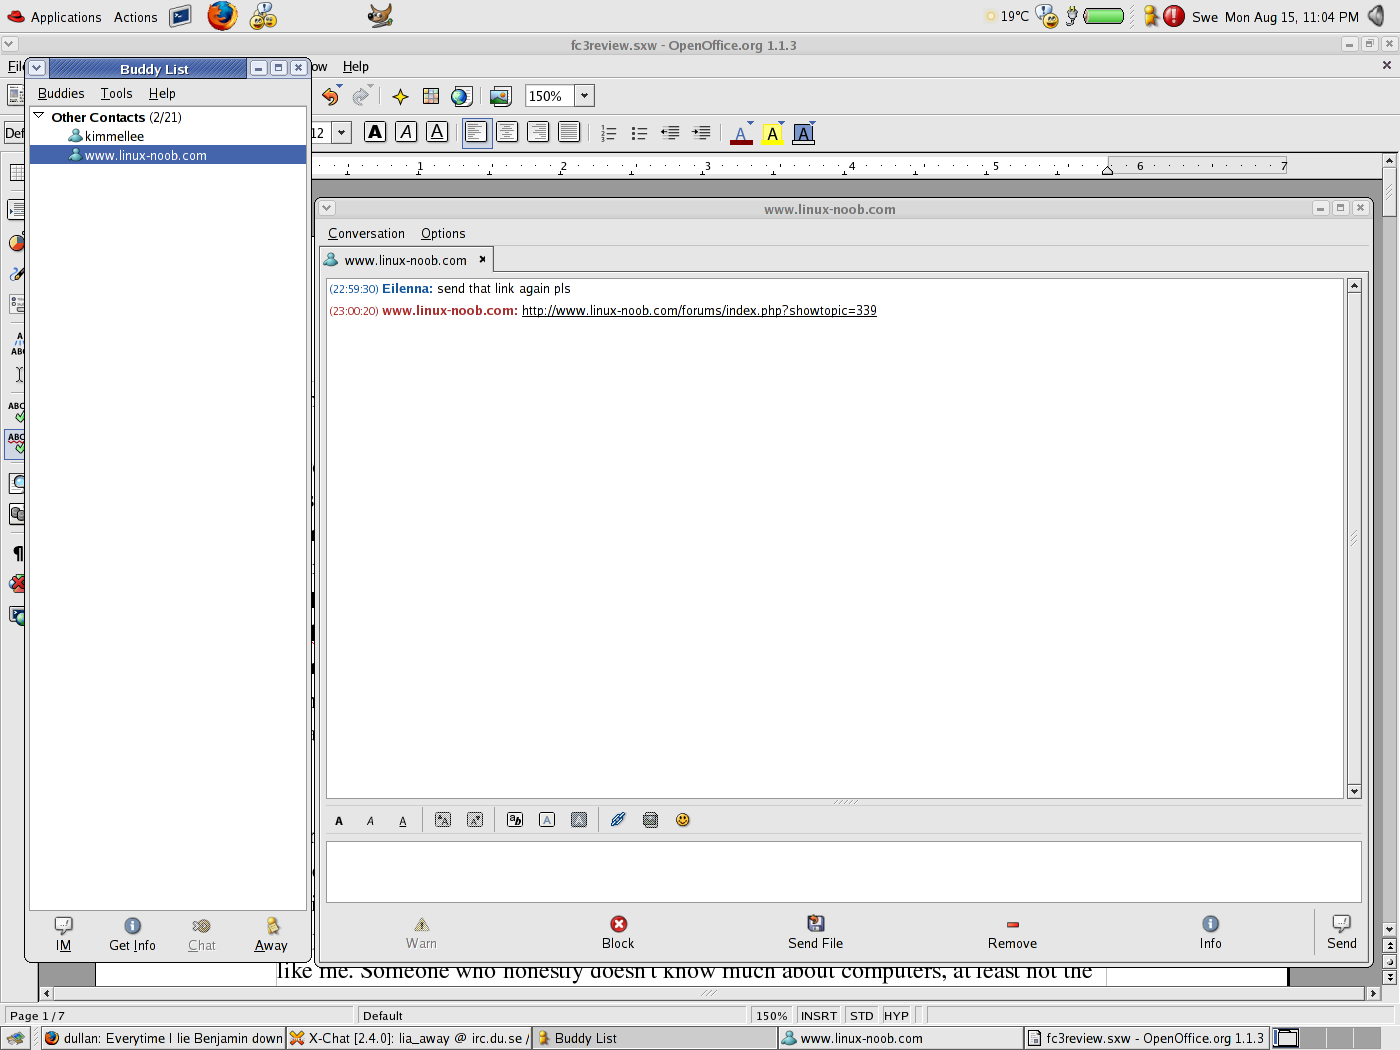Click Send button in conversation
Image resolution: width=1400 pixels, height=1050 pixels.
click(x=1342, y=932)
